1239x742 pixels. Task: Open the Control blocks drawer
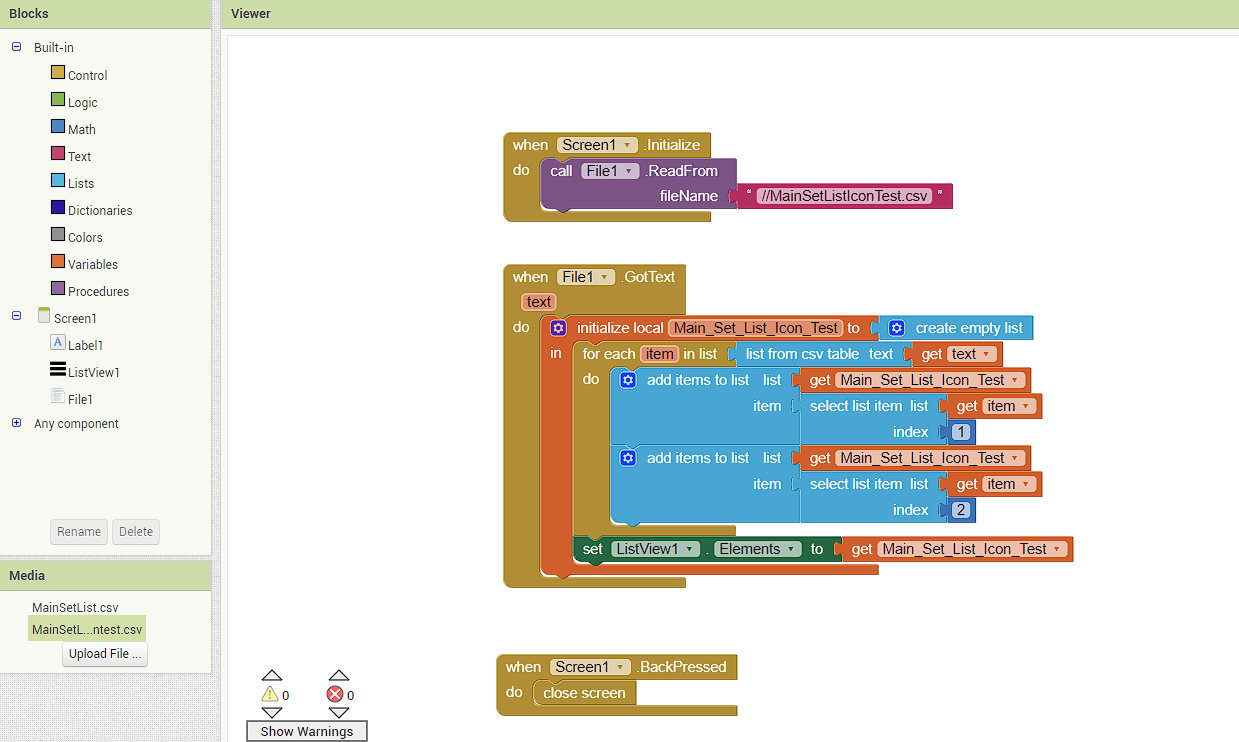point(87,75)
